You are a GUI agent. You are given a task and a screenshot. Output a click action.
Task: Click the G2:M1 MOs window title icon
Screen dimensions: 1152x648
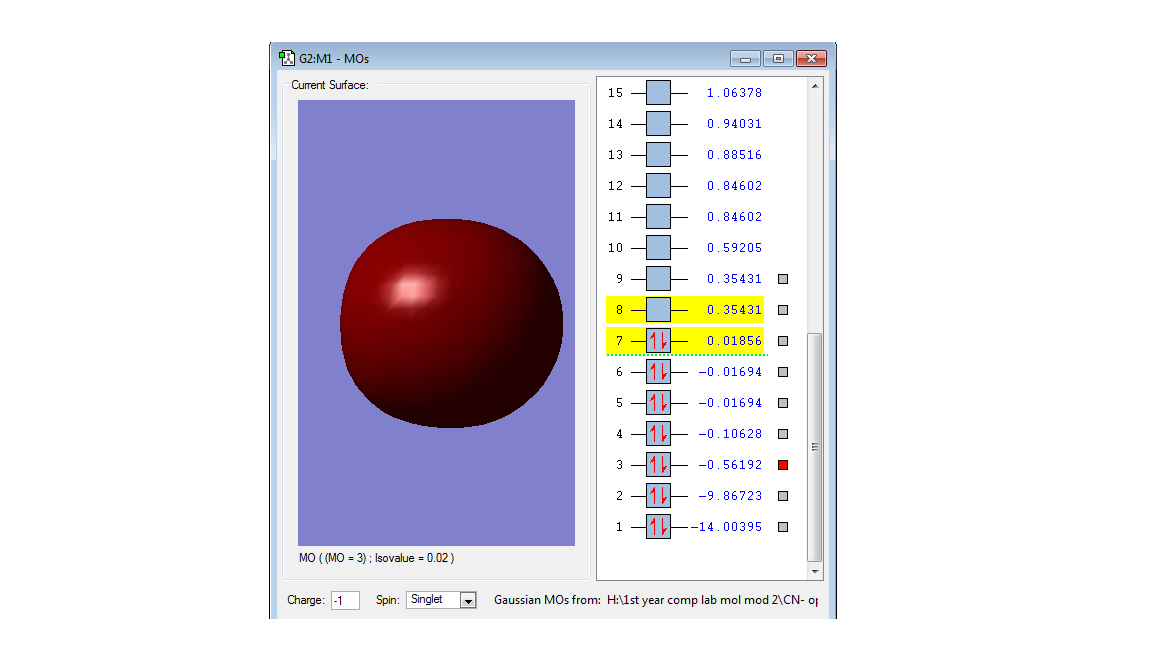click(287, 58)
